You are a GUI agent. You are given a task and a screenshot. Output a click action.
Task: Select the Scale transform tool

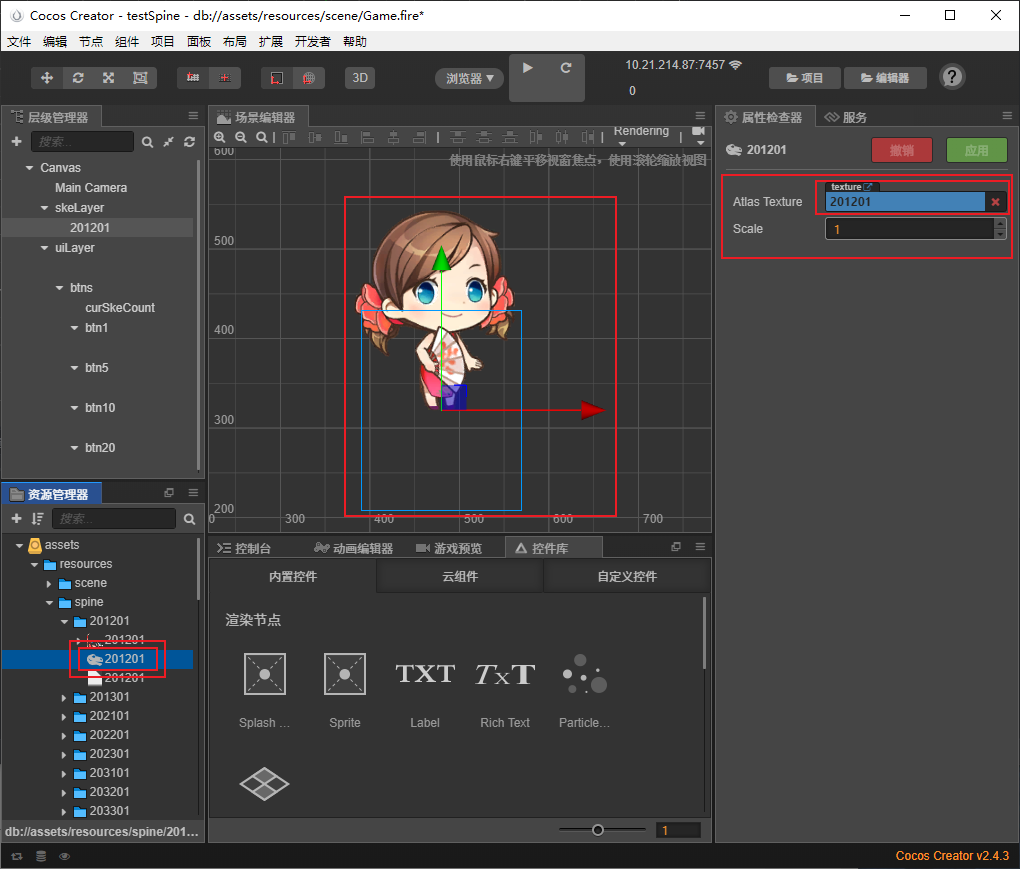pos(109,78)
